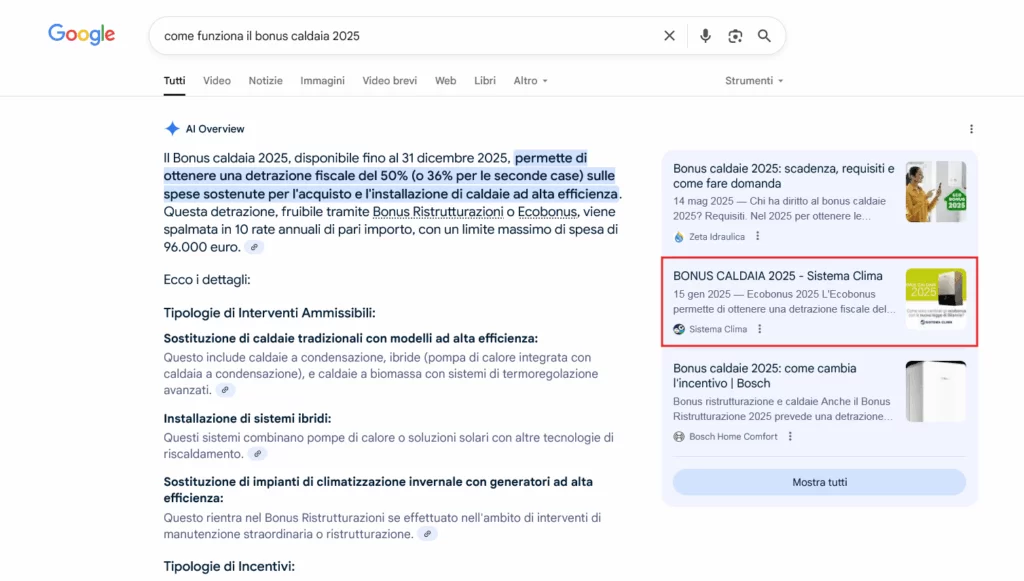Click the Bosch result thumbnail image
The image size is (1024, 581).
pyautogui.click(x=937, y=390)
